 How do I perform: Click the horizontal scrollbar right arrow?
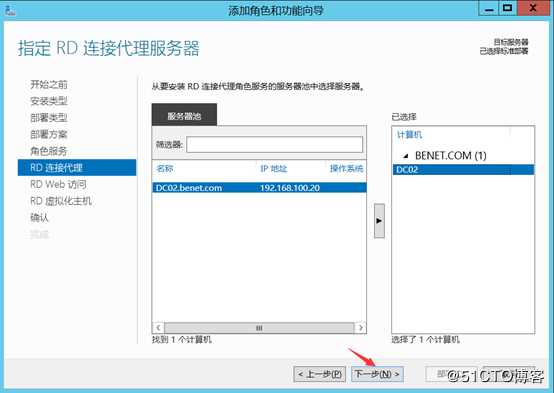[x=360, y=328]
